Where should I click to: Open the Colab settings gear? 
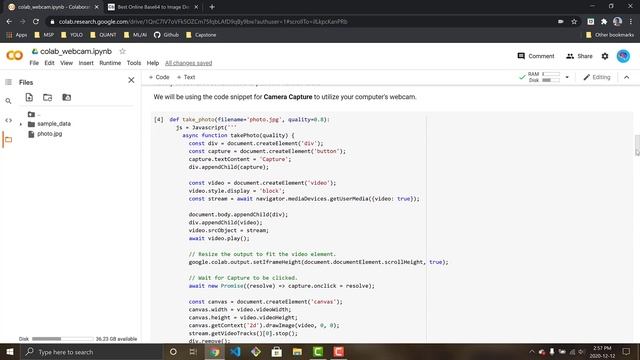click(605, 56)
